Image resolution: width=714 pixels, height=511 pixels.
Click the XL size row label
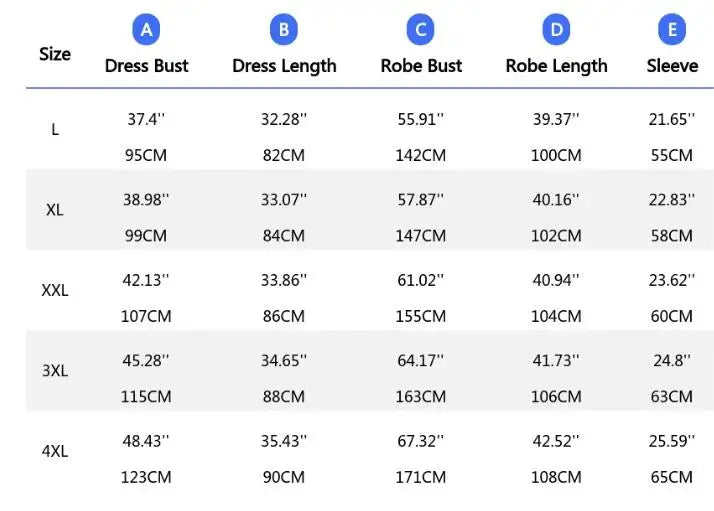pos(55,210)
